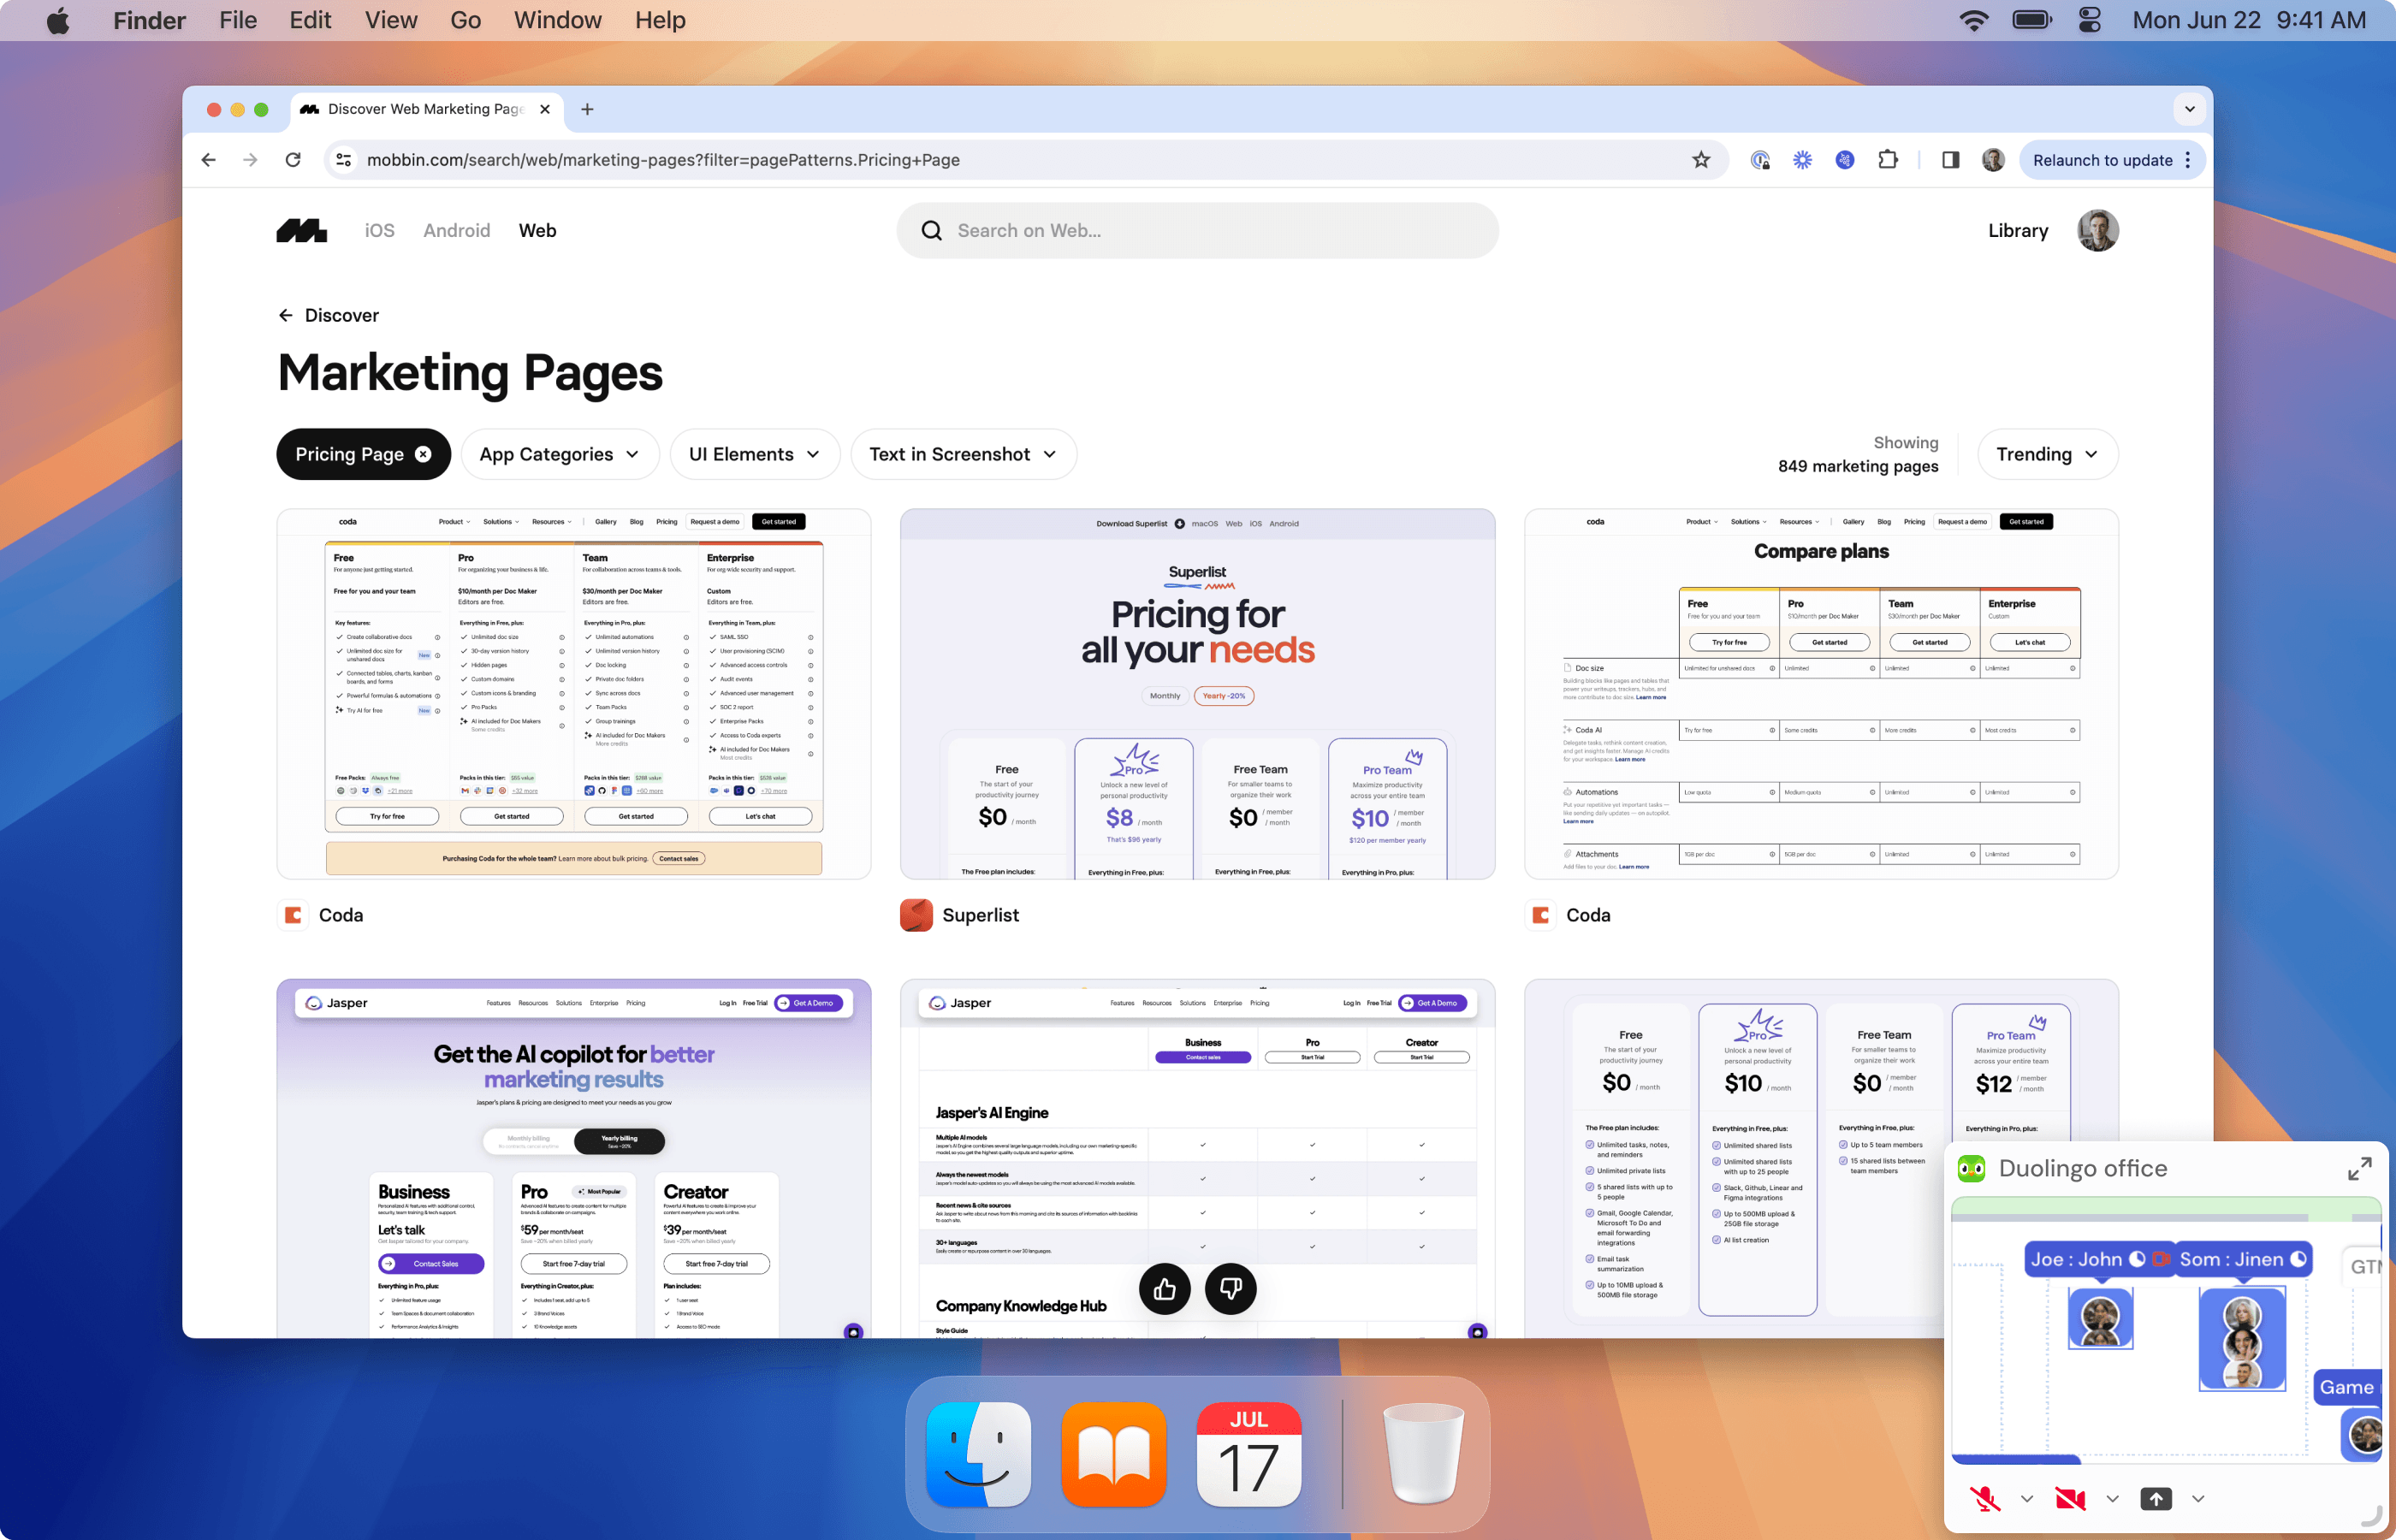Click the Chrome profile avatar in the toolbar
Image resolution: width=2396 pixels, height=1540 pixels.
click(1993, 160)
